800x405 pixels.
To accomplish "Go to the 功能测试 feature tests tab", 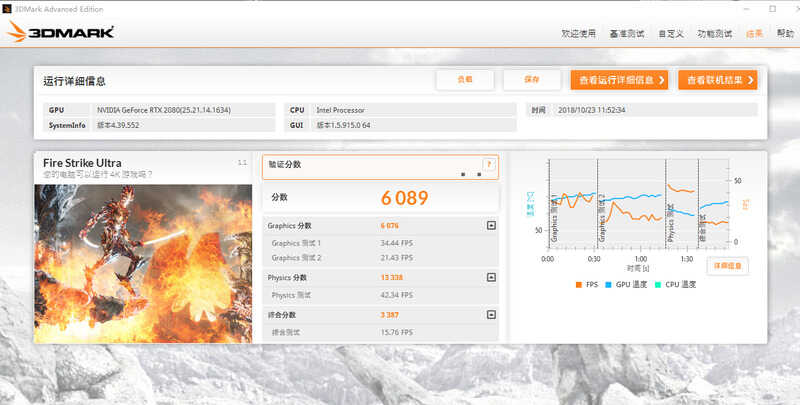I will (714, 34).
